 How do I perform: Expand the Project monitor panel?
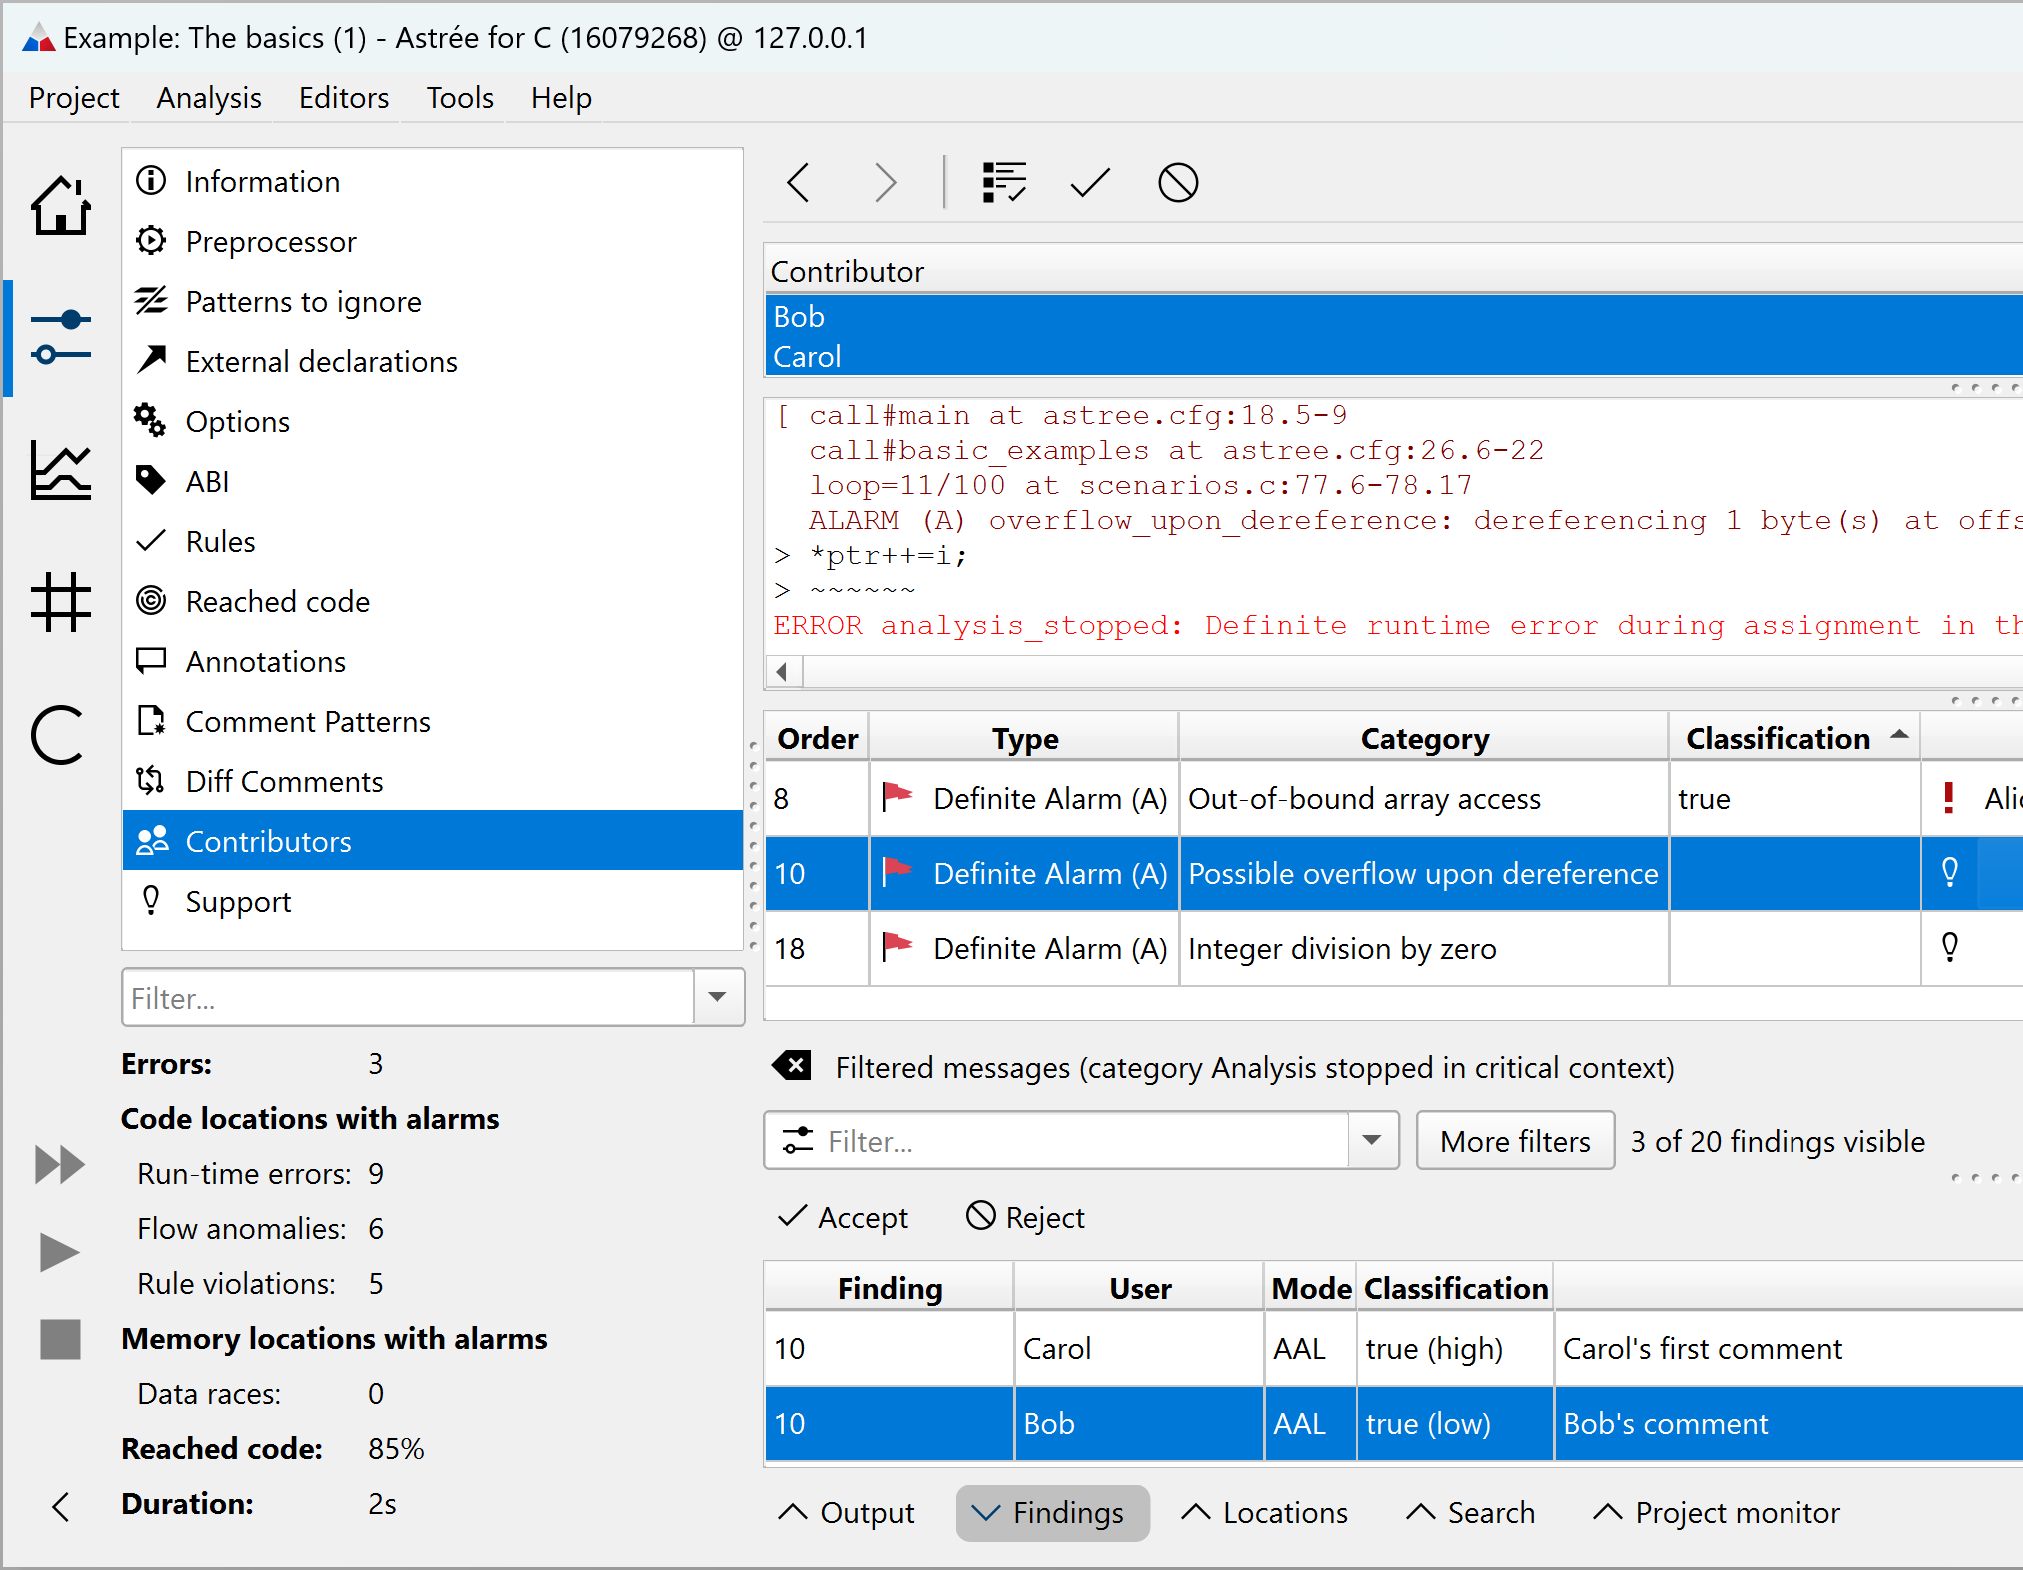[1717, 1512]
